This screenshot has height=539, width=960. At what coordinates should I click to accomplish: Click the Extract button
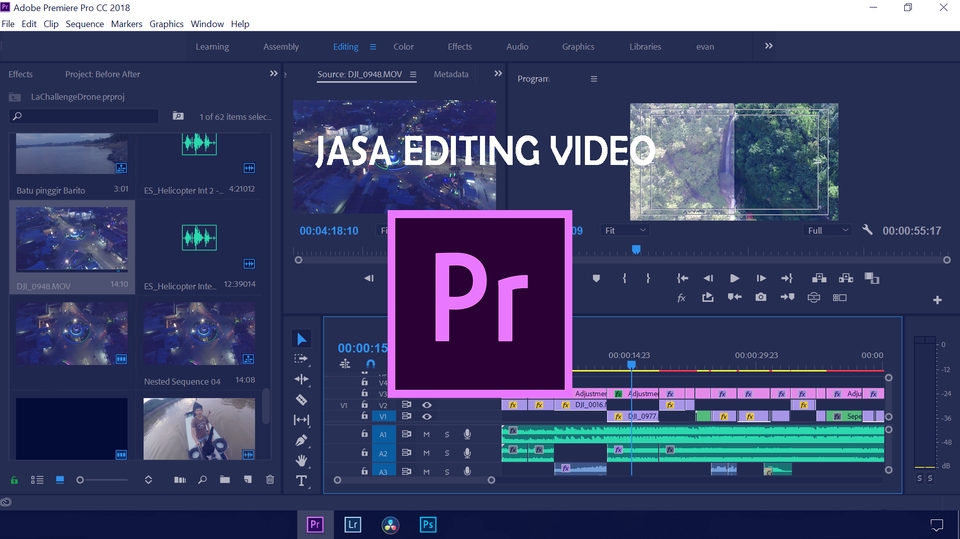pos(846,278)
